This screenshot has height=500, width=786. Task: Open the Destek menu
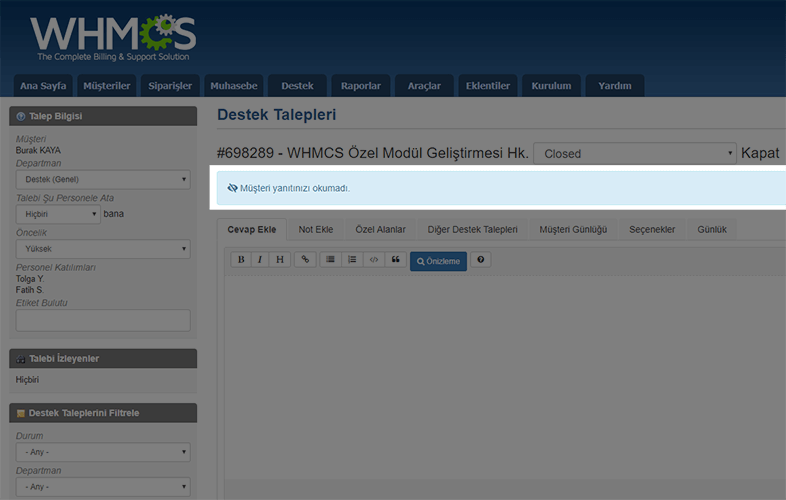tap(297, 86)
